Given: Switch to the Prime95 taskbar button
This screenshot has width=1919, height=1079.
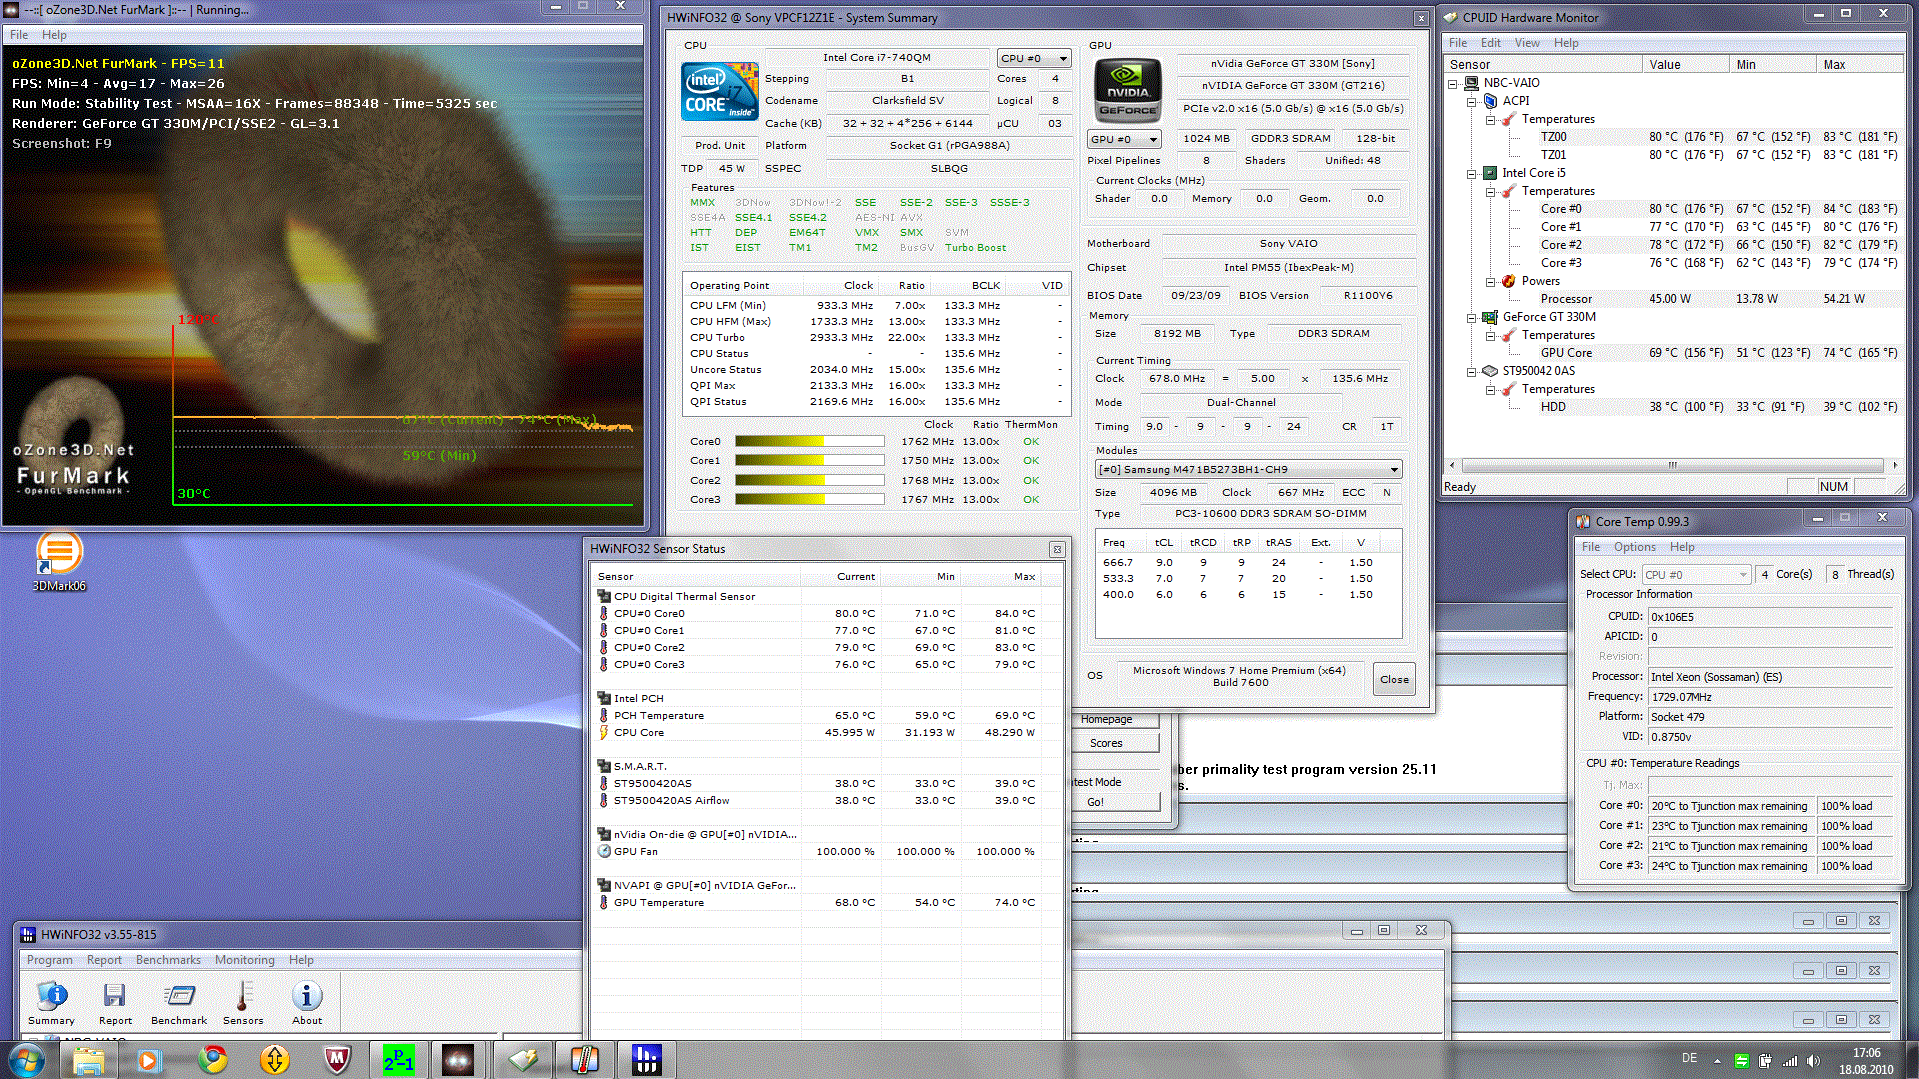Looking at the screenshot, I should (399, 1060).
